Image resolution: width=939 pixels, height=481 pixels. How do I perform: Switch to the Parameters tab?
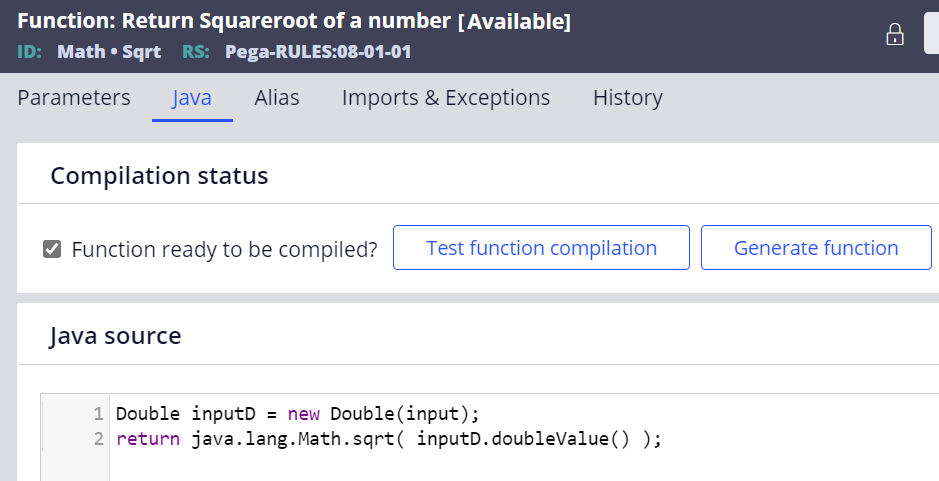tap(74, 97)
